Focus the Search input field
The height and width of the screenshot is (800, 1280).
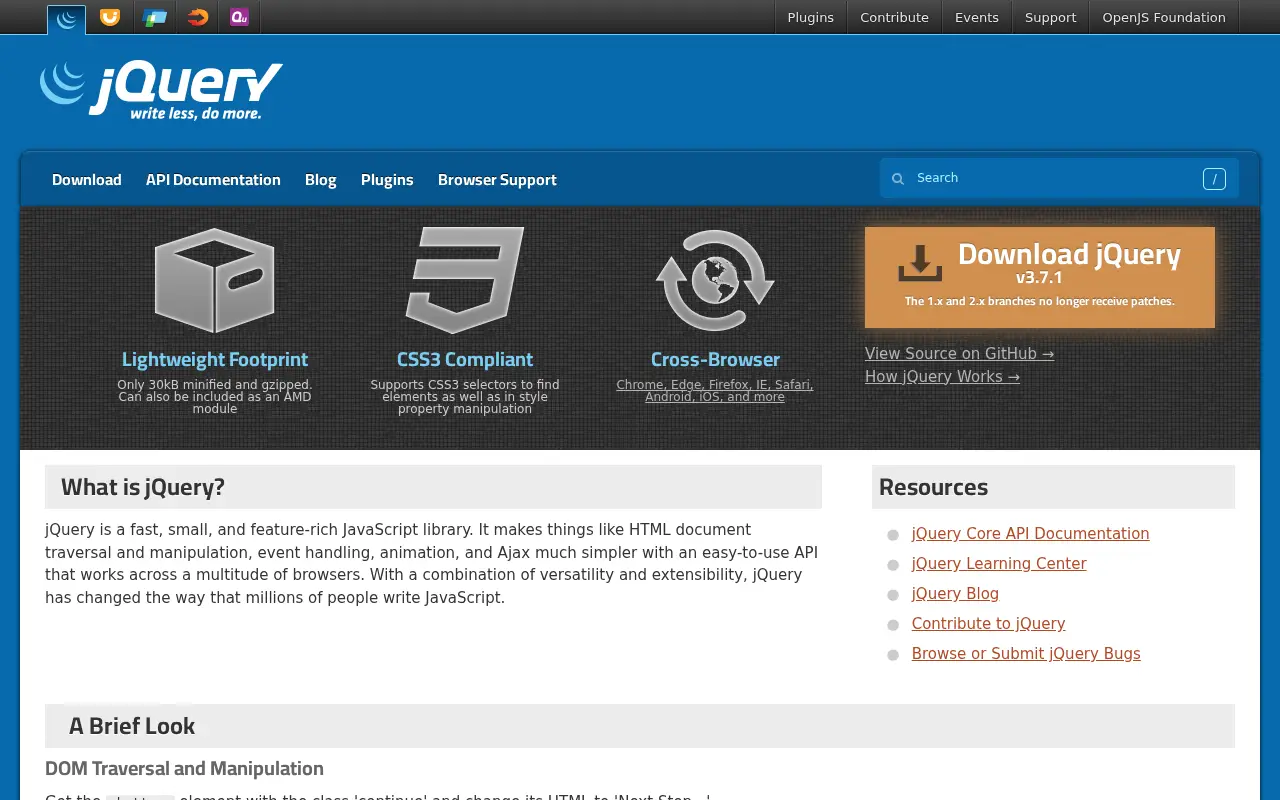point(1059,178)
